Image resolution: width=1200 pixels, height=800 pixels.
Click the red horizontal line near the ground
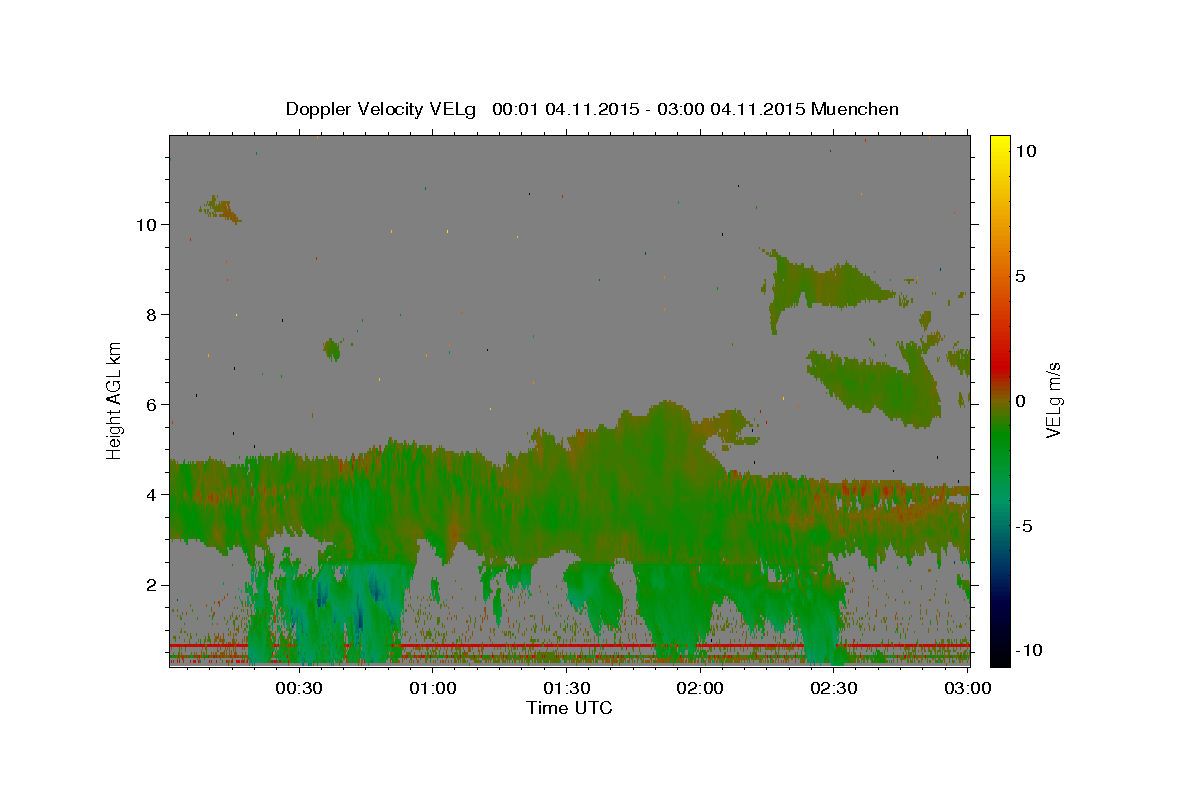[x=569, y=646]
